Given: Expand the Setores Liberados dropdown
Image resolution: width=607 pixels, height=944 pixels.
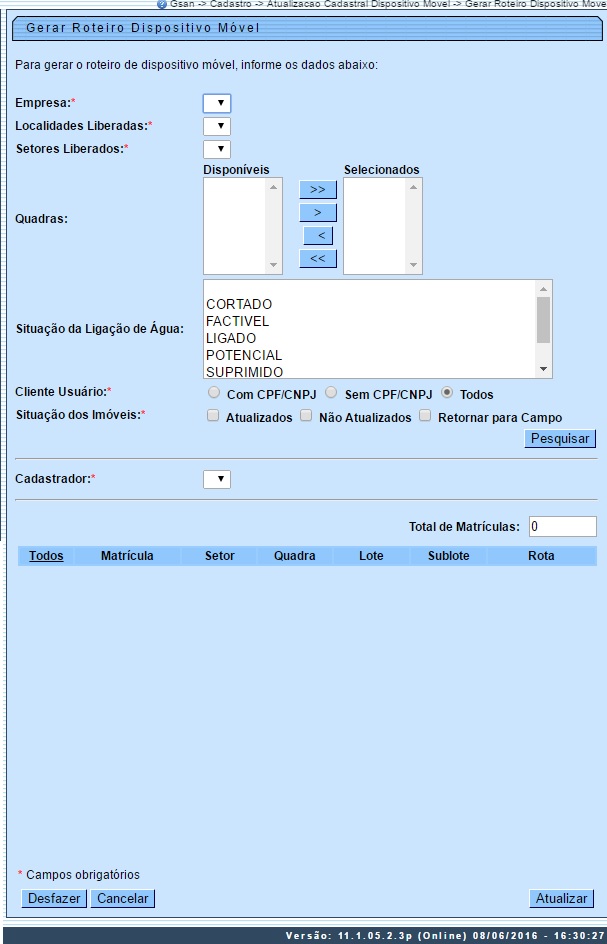Looking at the screenshot, I should 217,149.
